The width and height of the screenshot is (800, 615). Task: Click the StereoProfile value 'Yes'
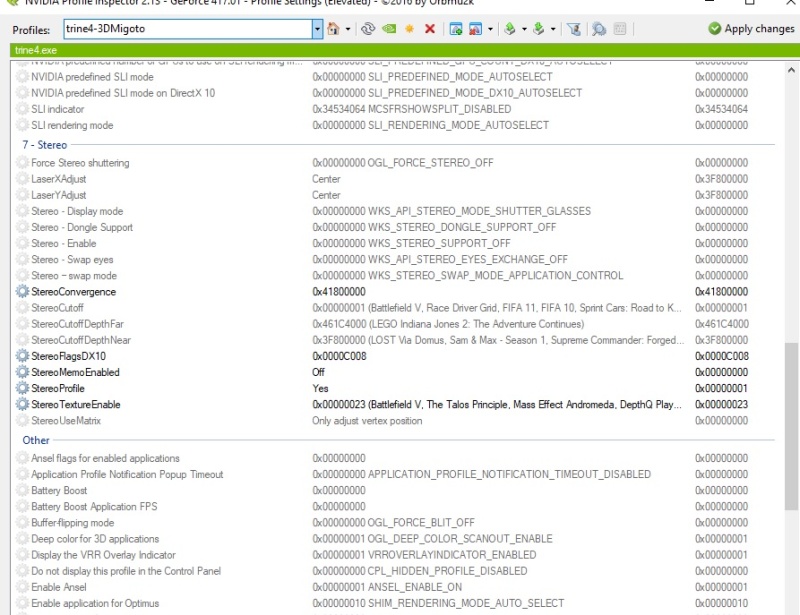(x=320, y=388)
